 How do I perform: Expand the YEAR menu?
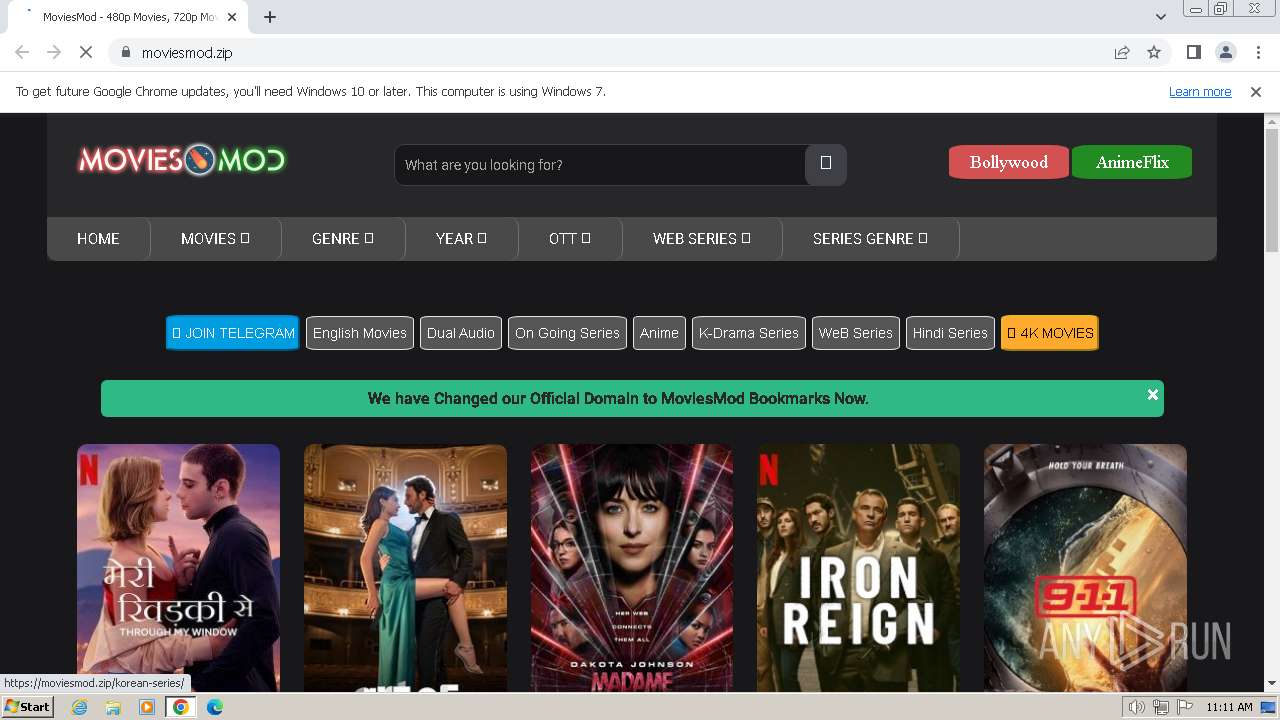(461, 238)
